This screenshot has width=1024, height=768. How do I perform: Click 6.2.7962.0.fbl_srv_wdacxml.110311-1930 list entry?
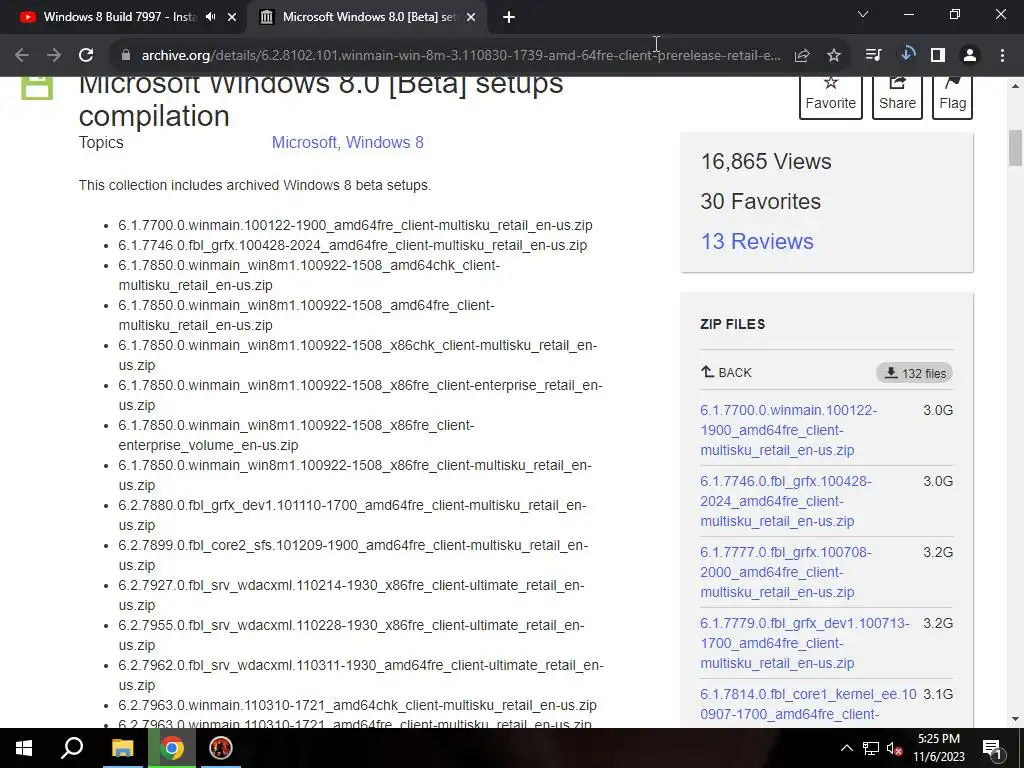click(x=360, y=675)
